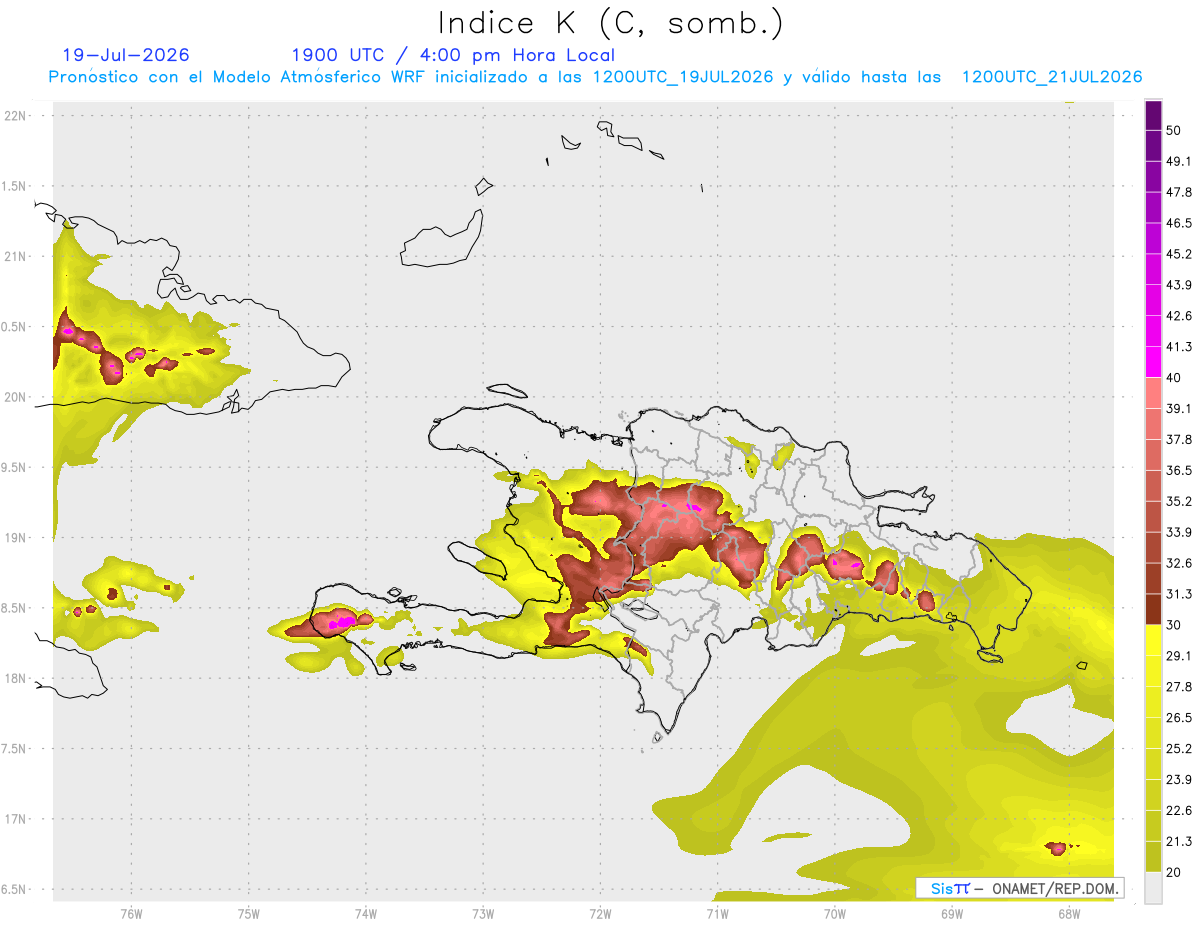Select the date text '19-Jul-2026'
This screenshot has height=927, width=1200.
(x=126, y=55)
